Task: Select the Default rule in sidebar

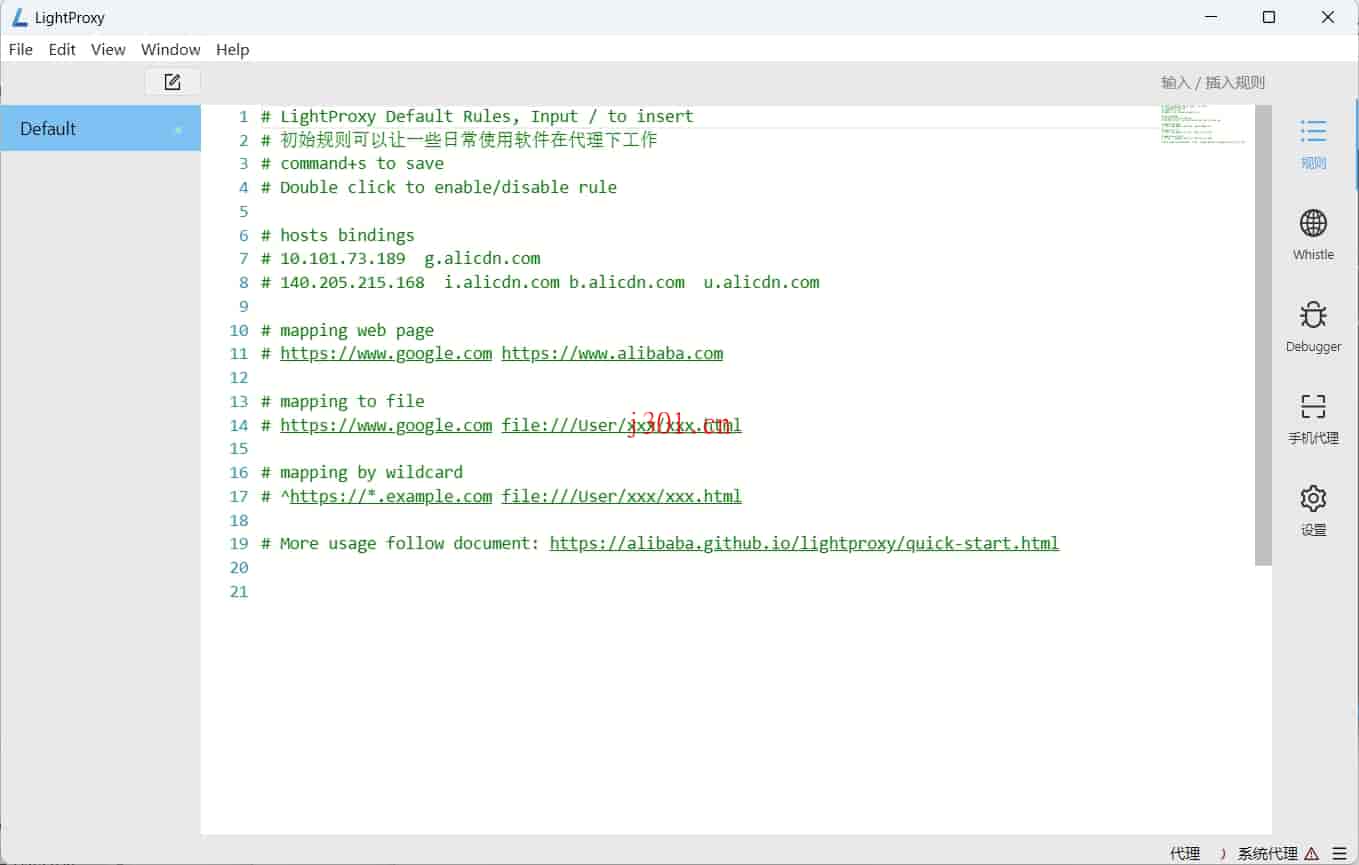Action: [x=100, y=128]
